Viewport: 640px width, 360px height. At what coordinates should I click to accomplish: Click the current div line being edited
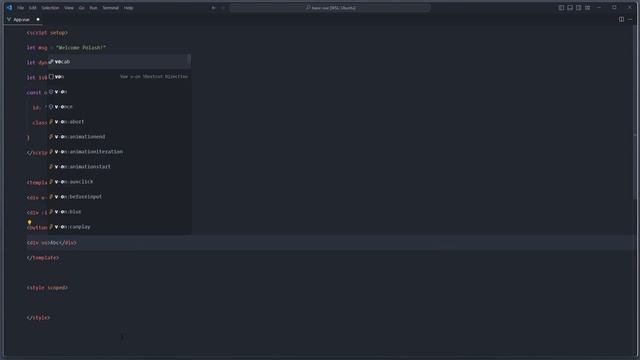point(52,243)
